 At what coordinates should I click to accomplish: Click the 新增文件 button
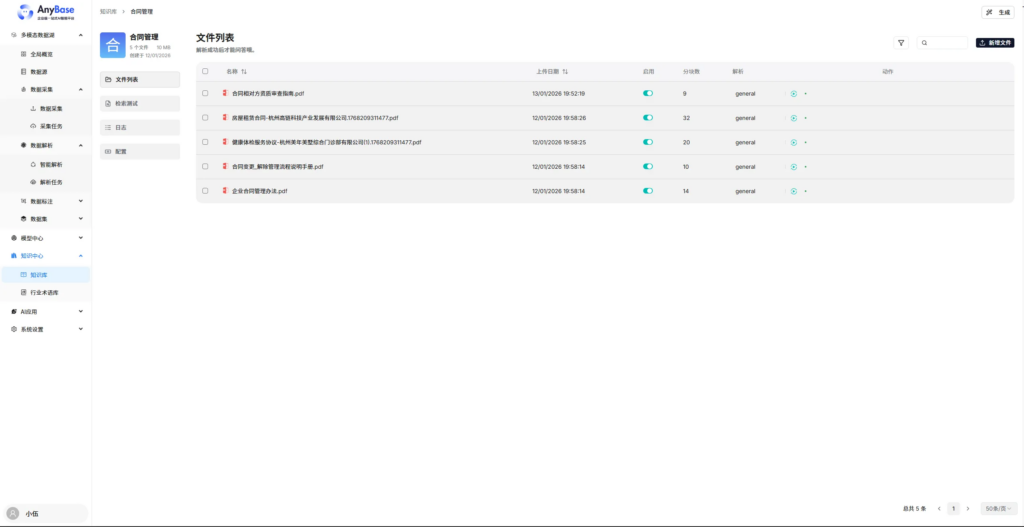click(x=995, y=43)
